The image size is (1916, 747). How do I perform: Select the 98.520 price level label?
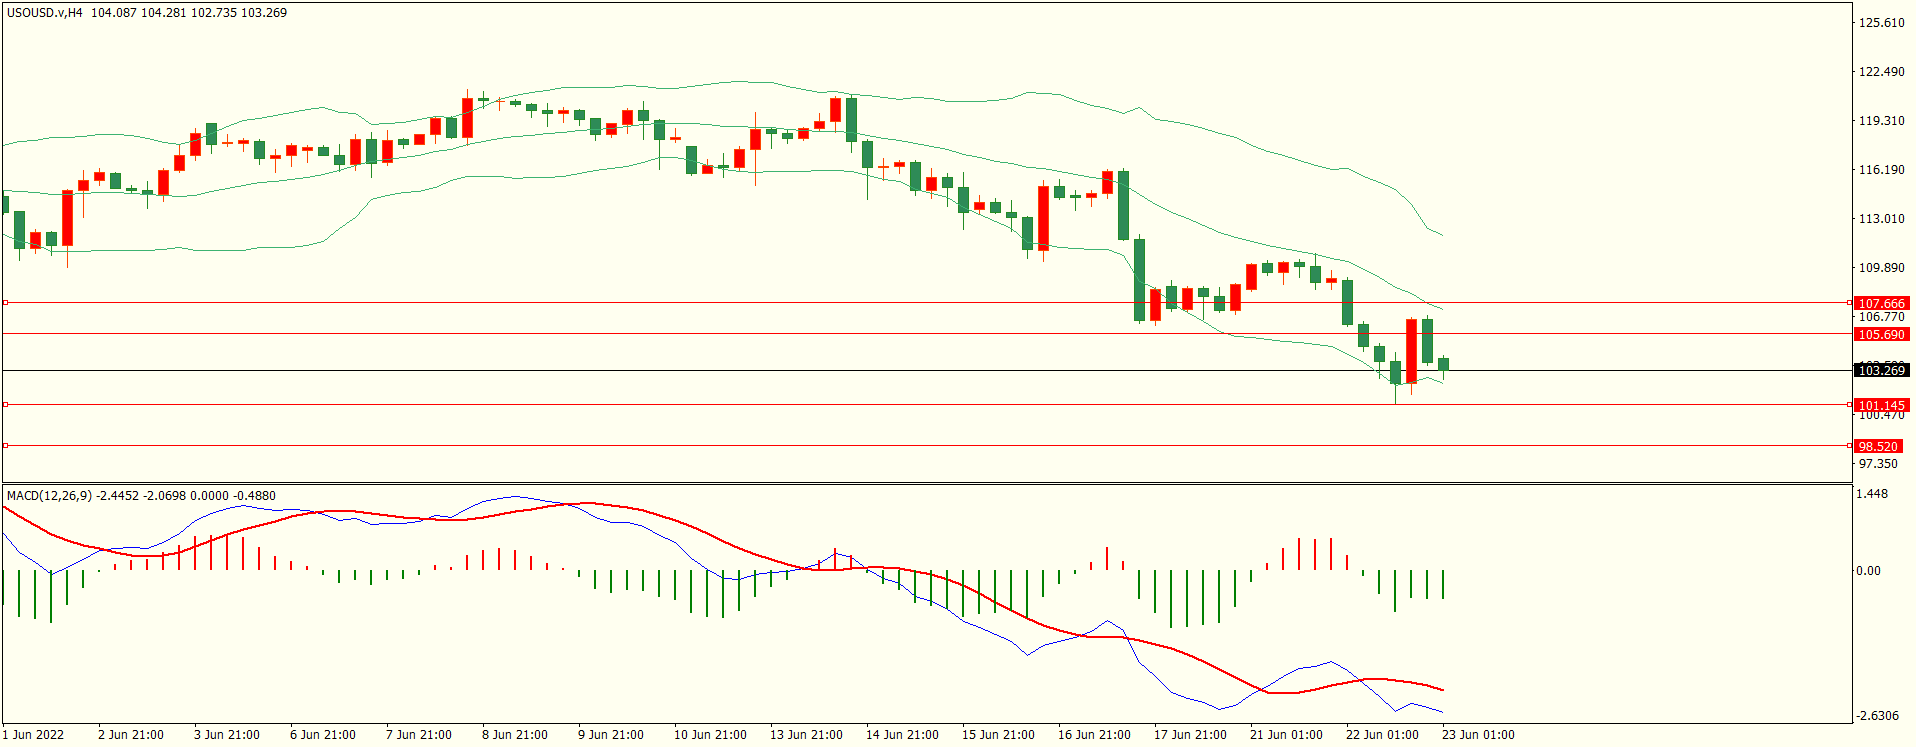[1877, 446]
